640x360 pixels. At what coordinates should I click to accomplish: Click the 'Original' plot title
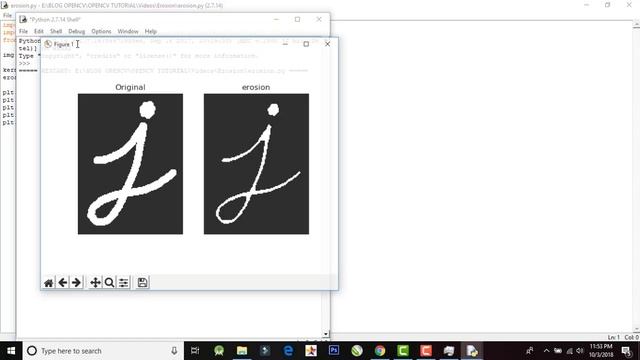coord(130,87)
